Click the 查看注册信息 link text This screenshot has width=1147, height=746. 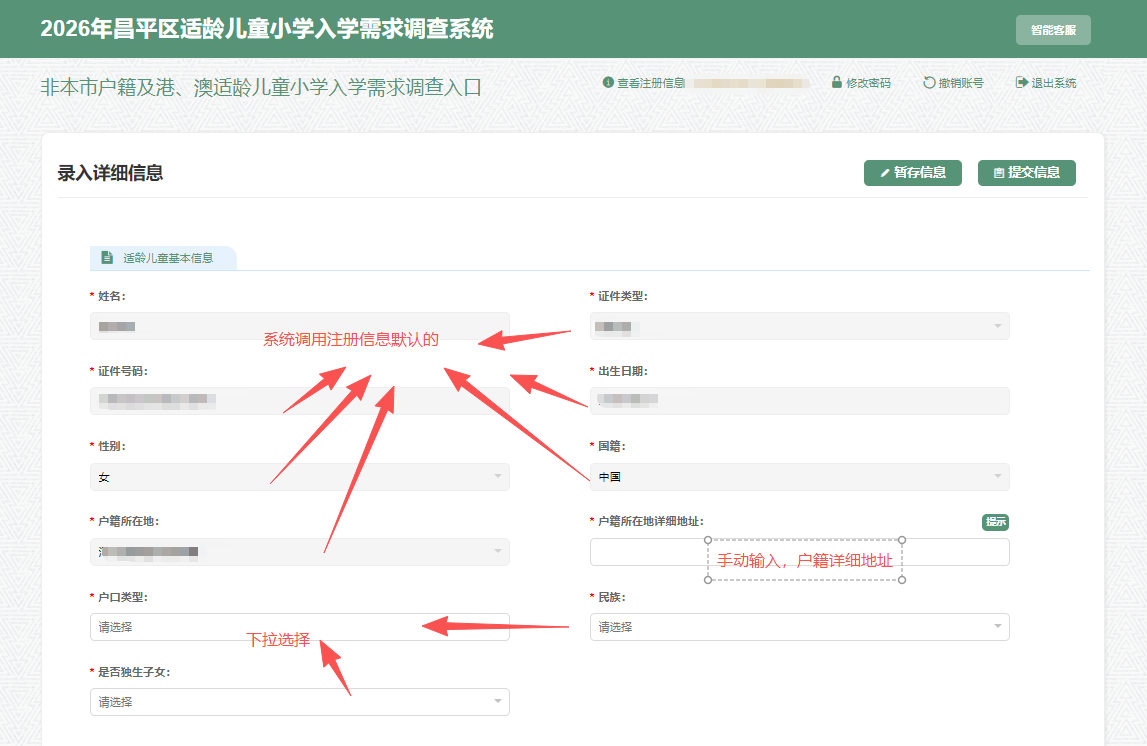coord(651,83)
